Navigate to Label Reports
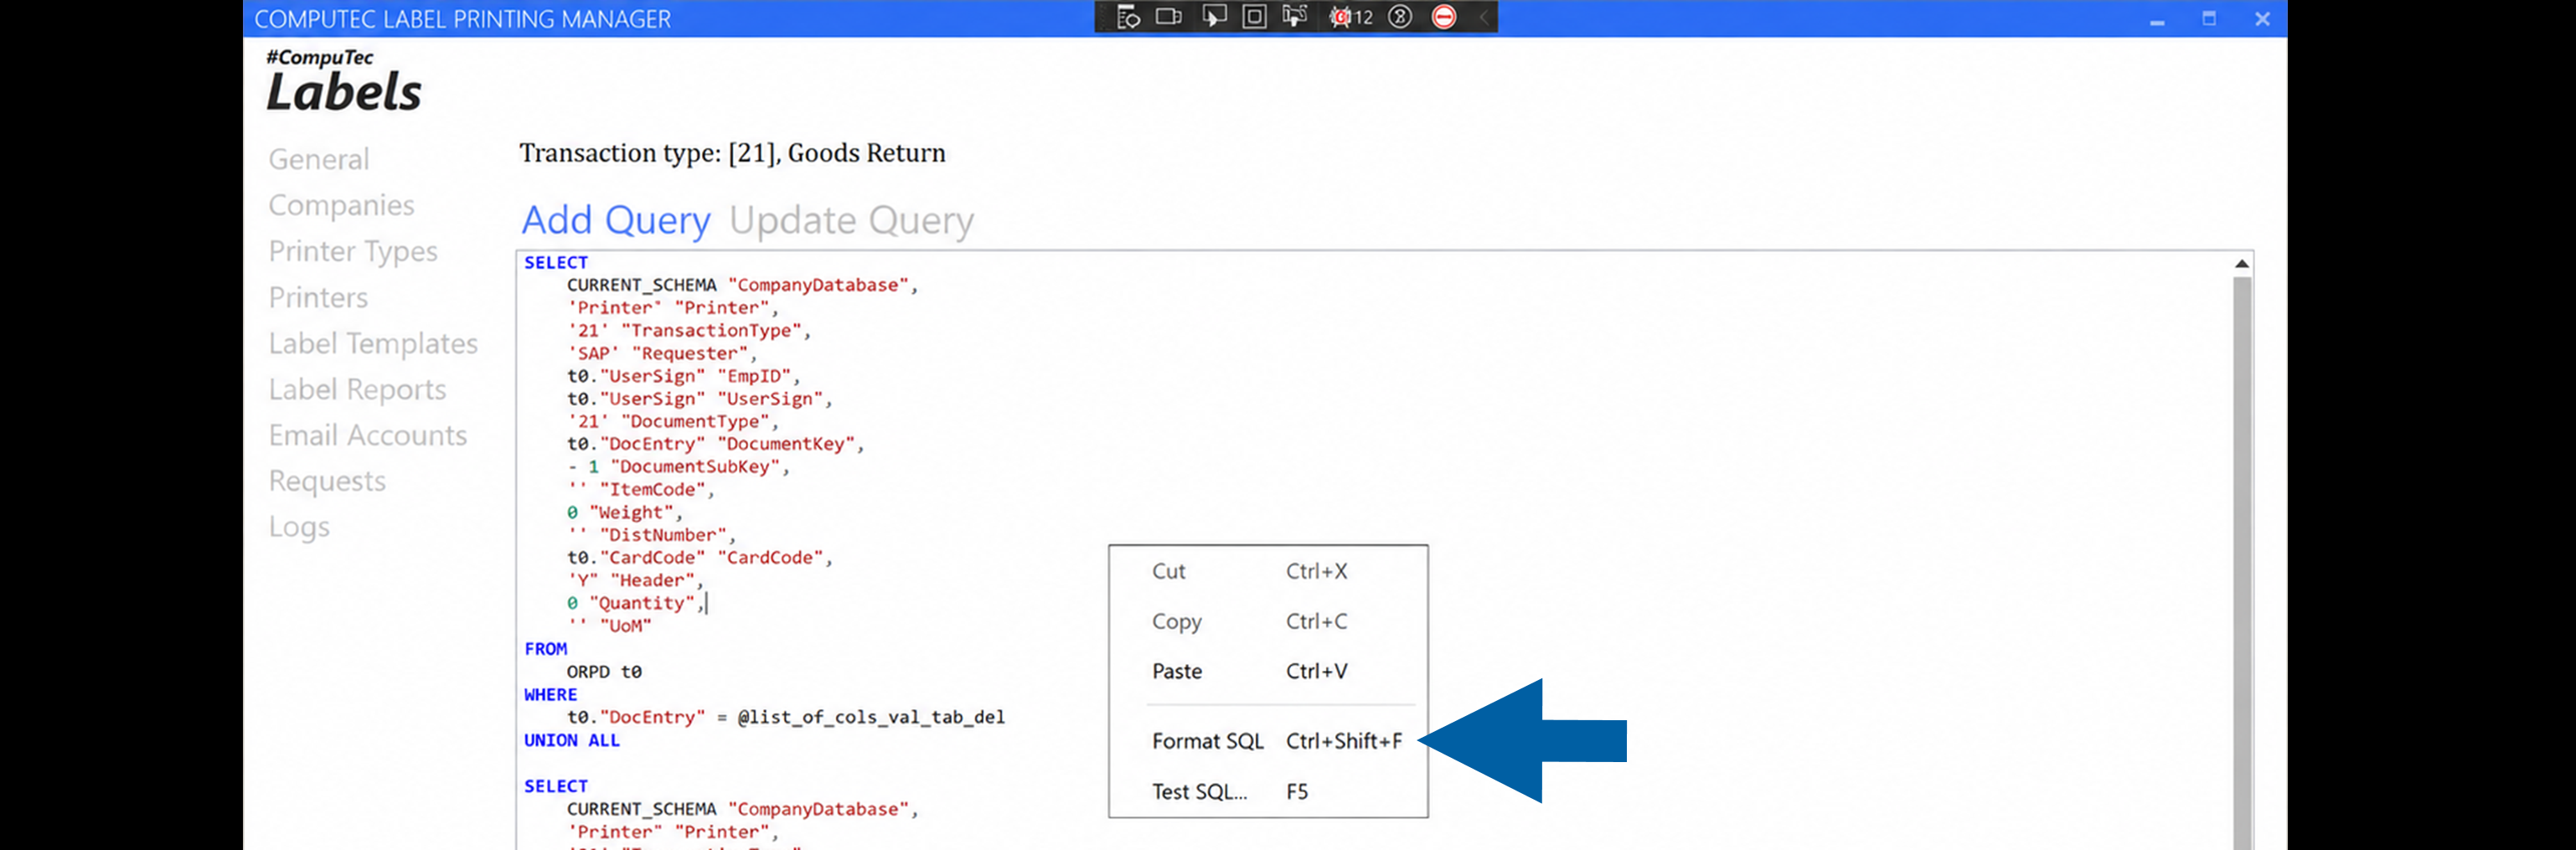The image size is (2576, 850). 357,389
